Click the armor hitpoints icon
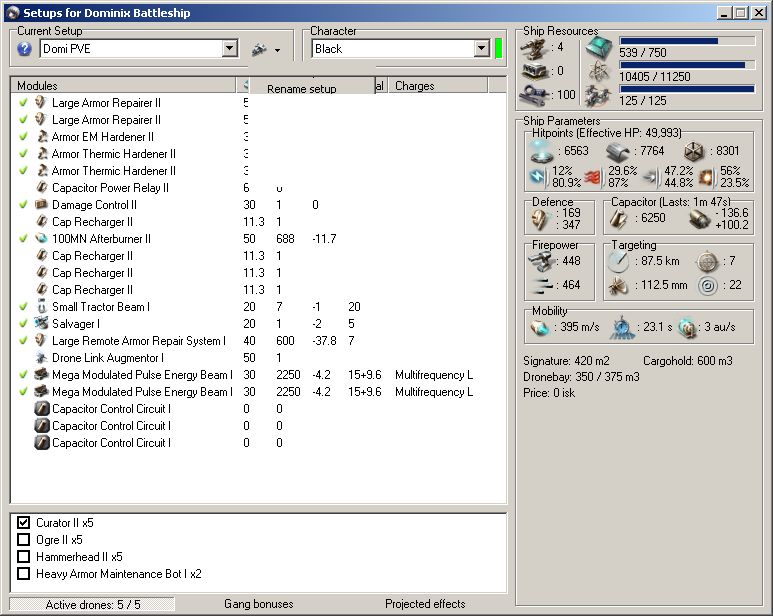773x616 pixels. point(617,152)
